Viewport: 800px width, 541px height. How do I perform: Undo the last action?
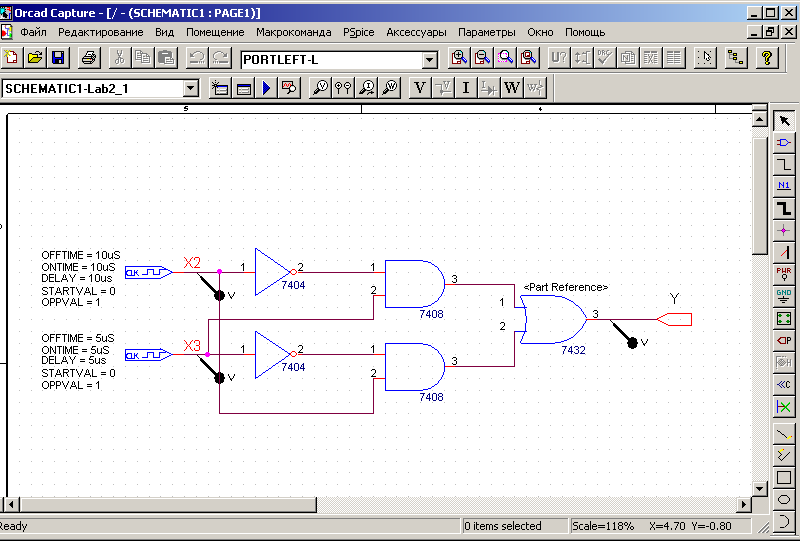[x=197, y=58]
